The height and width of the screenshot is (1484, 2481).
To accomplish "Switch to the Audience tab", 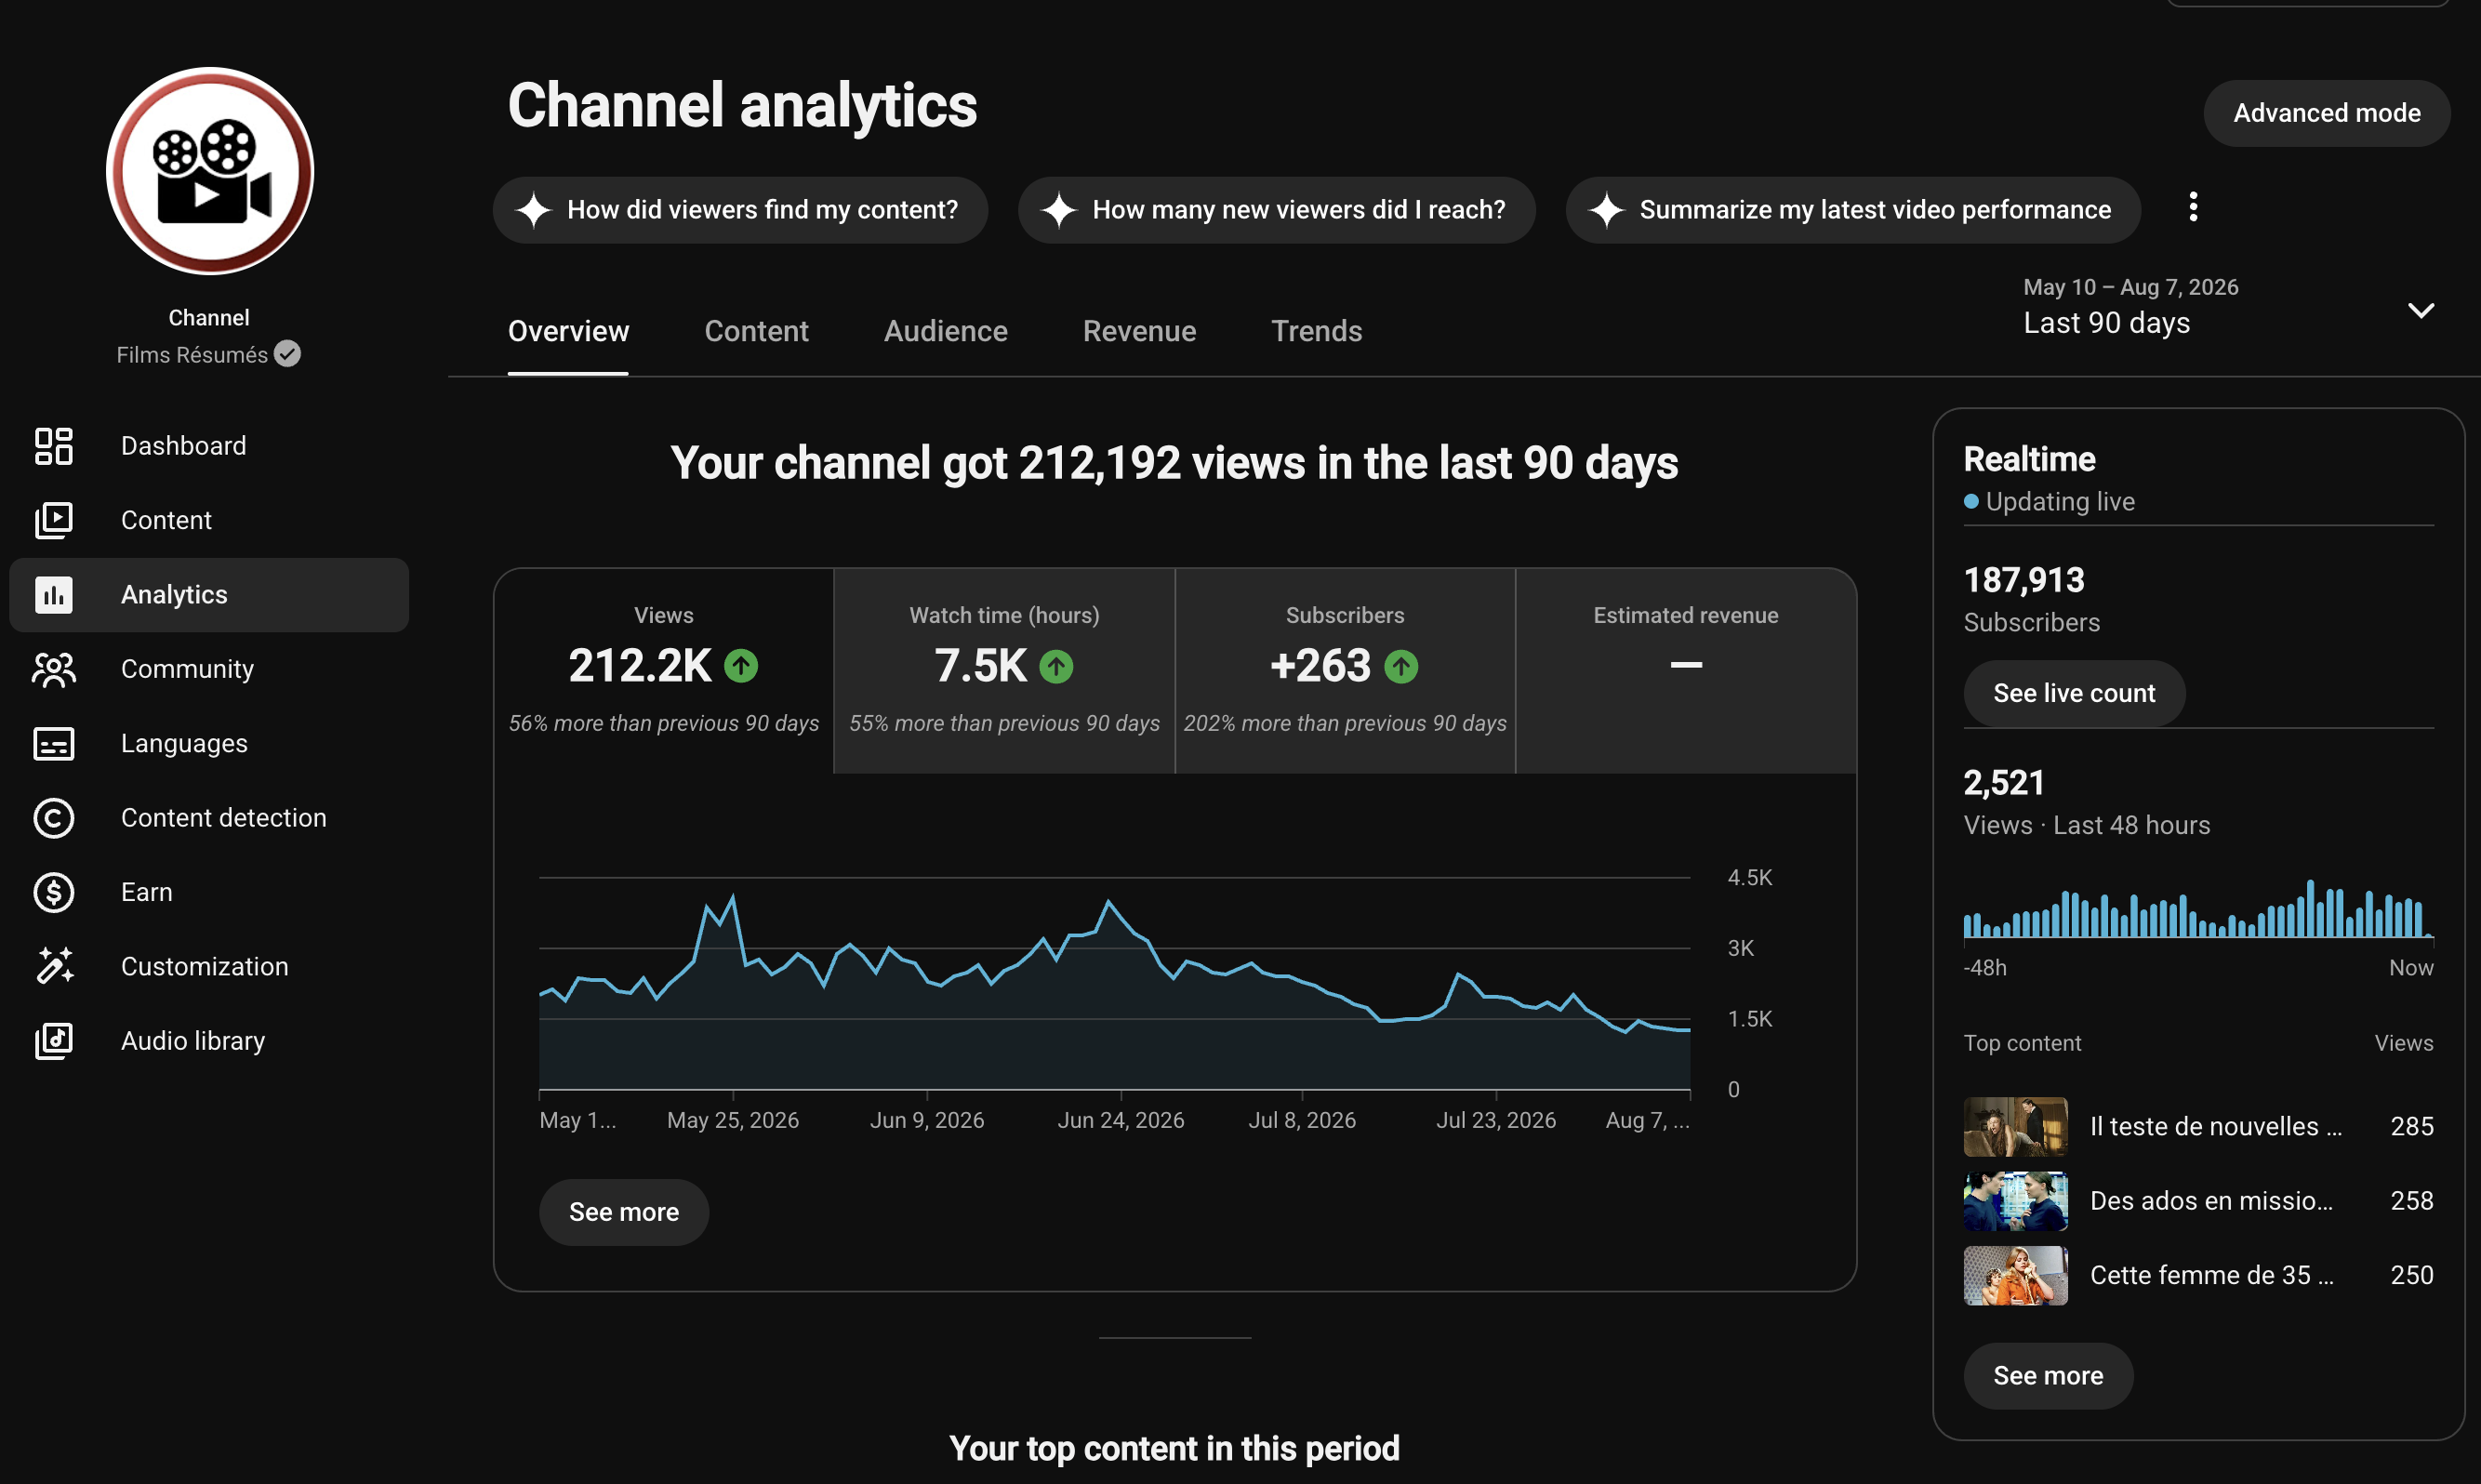I will [945, 331].
